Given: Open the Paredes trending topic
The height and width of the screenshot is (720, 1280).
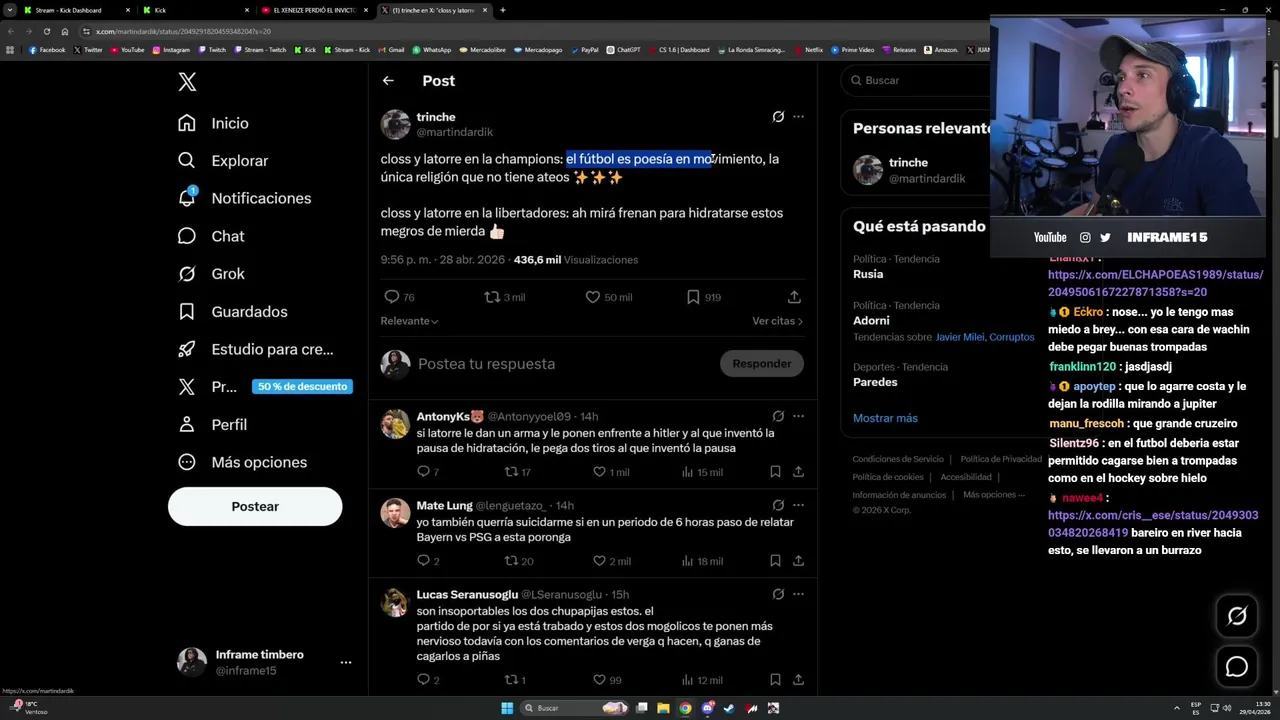Looking at the screenshot, I should pyautogui.click(x=875, y=382).
